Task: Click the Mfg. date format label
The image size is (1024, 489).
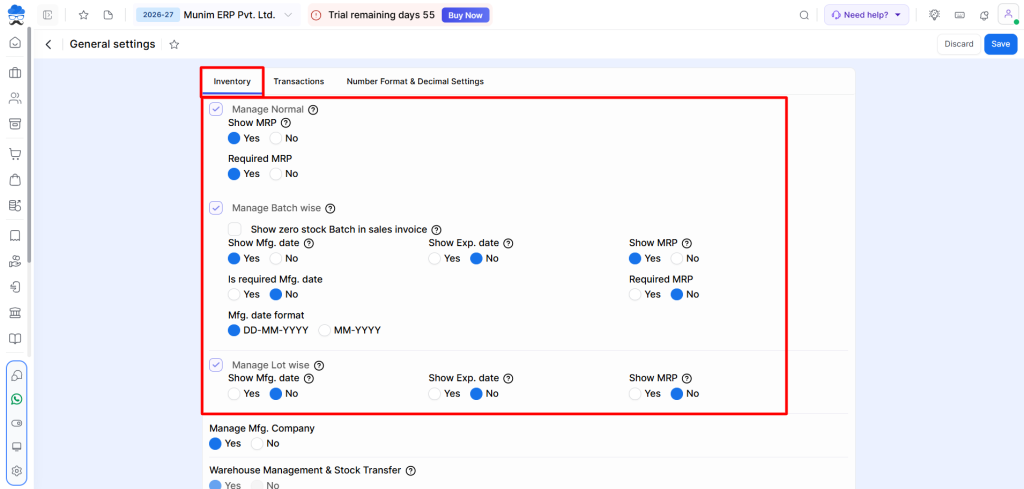Action: pyautogui.click(x=266, y=315)
